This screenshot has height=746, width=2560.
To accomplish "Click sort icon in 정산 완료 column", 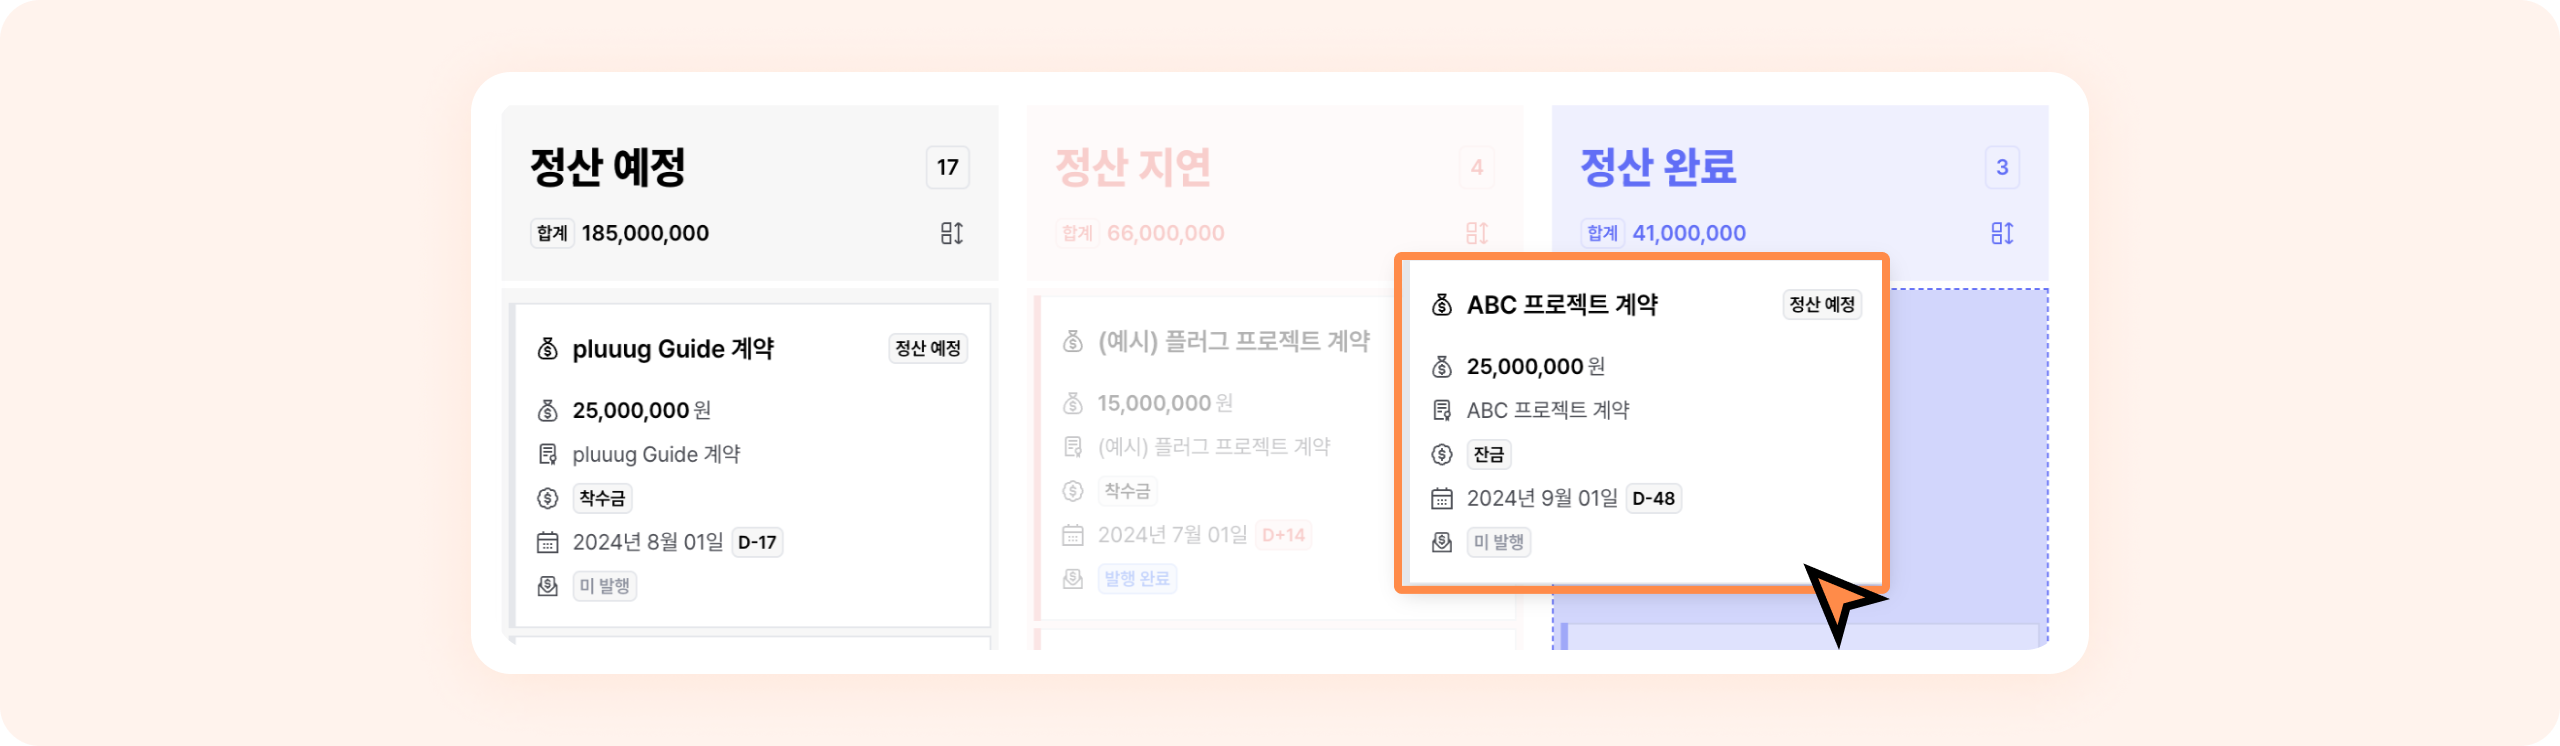I will coord(2001,233).
